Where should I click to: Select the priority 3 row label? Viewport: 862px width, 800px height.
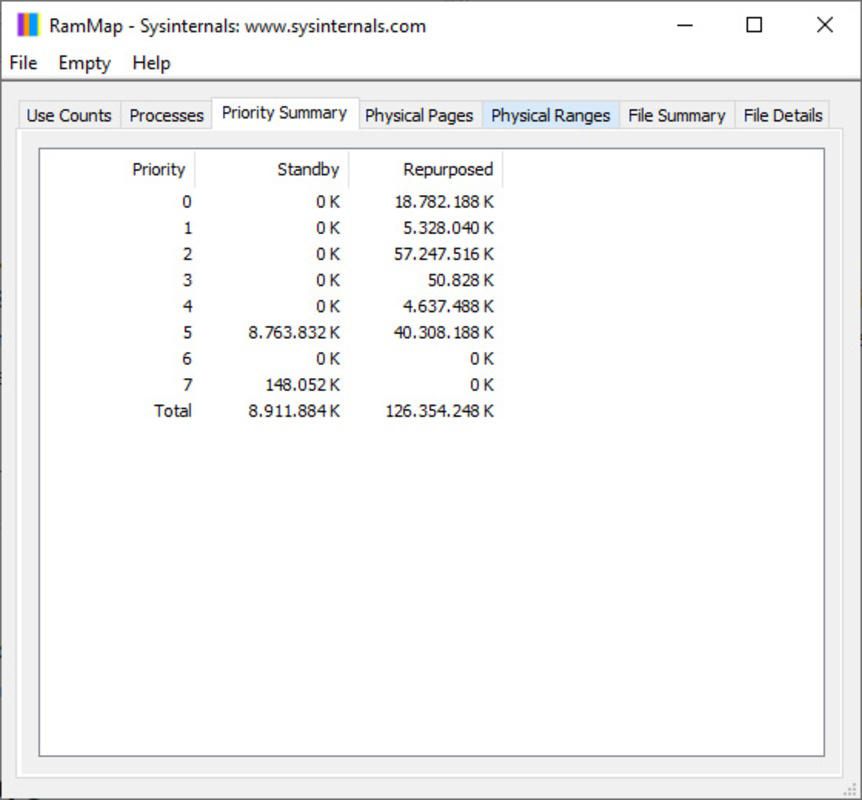click(x=187, y=280)
